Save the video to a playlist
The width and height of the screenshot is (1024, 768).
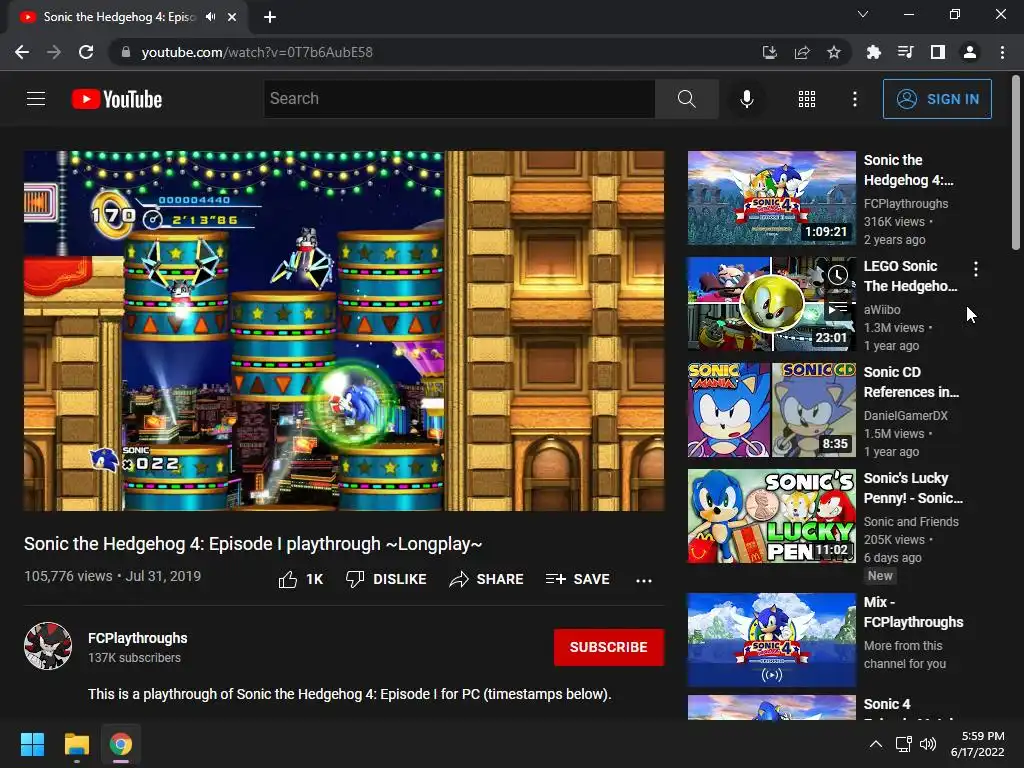tap(577, 579)
